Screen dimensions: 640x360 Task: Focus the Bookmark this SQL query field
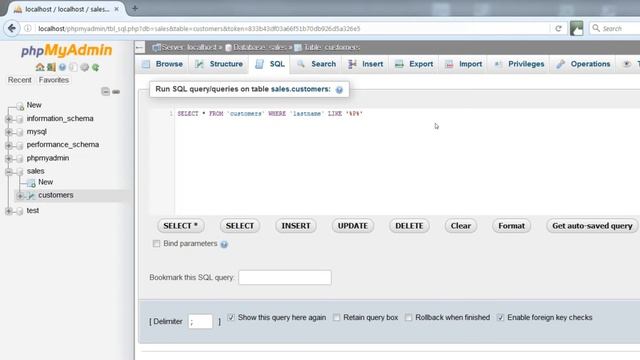285,278
